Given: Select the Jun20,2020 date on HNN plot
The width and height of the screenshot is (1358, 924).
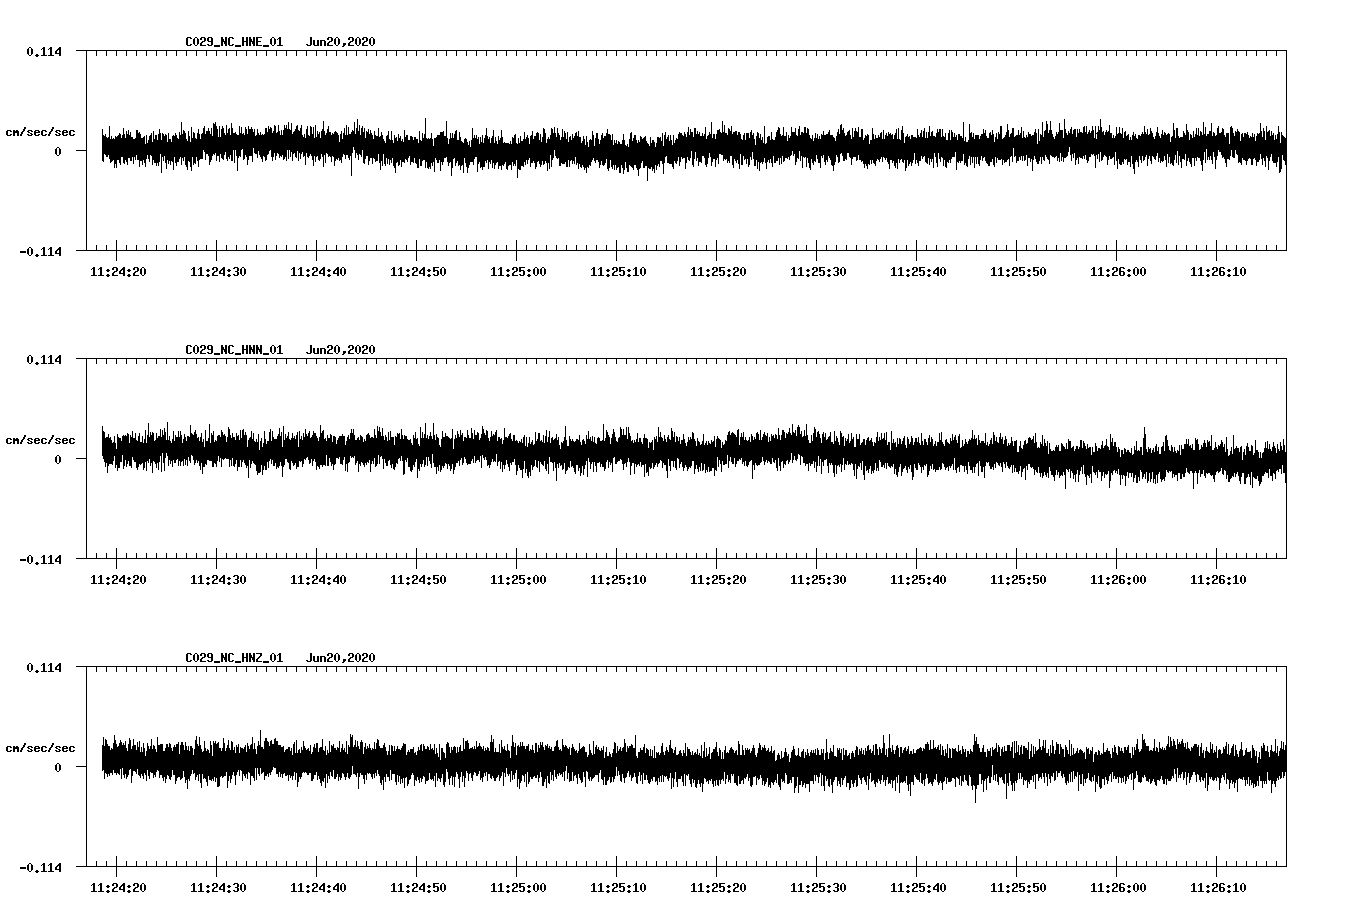Looking at the screenshot, I should pyautogui.click(x=341, y=350).
